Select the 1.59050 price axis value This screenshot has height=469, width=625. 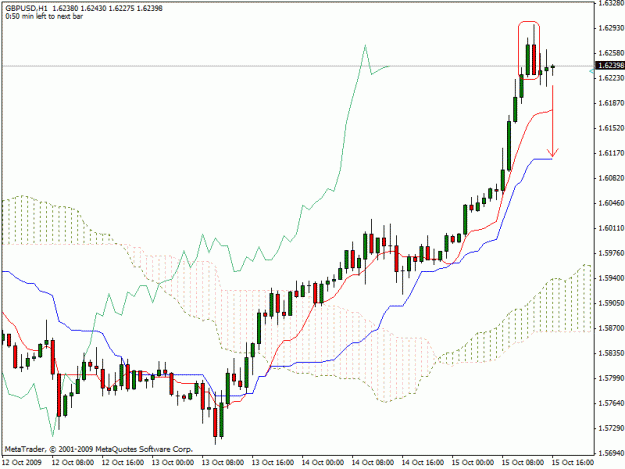pyautogui.click(x=611, y=303)
